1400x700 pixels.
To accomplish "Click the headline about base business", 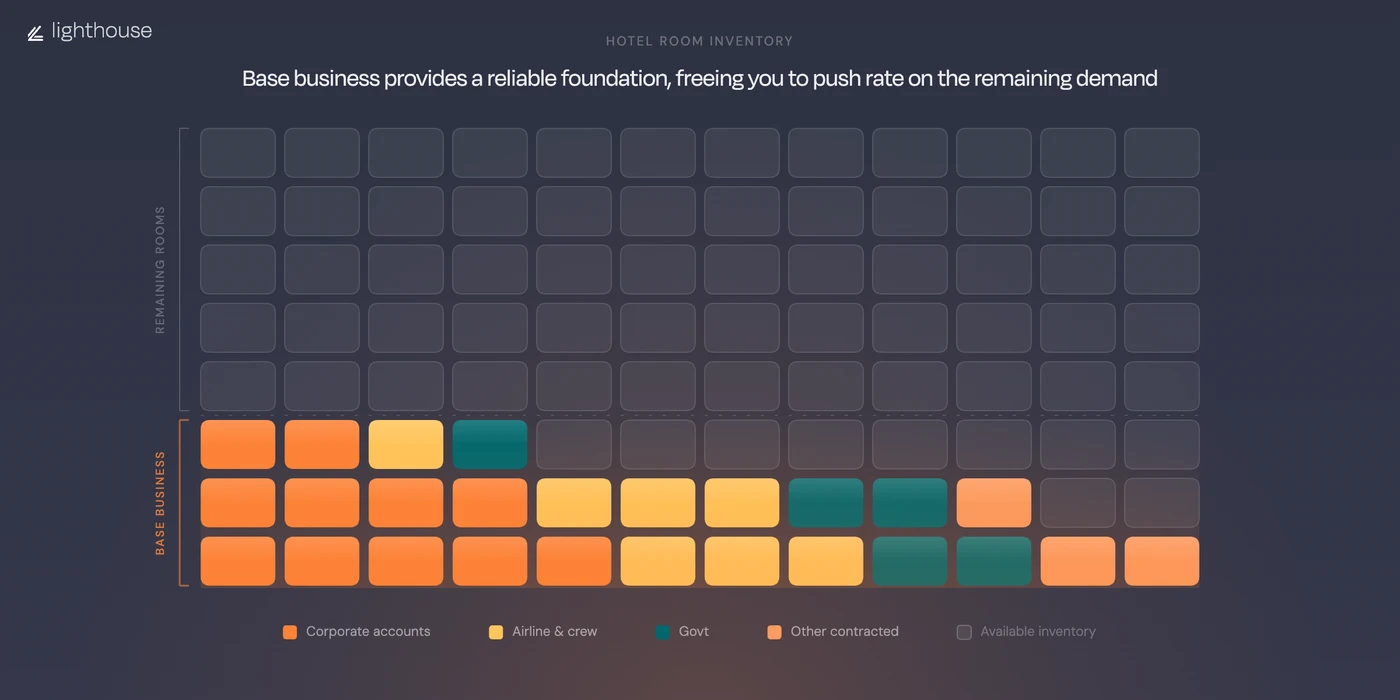I will tap(700, 78).
